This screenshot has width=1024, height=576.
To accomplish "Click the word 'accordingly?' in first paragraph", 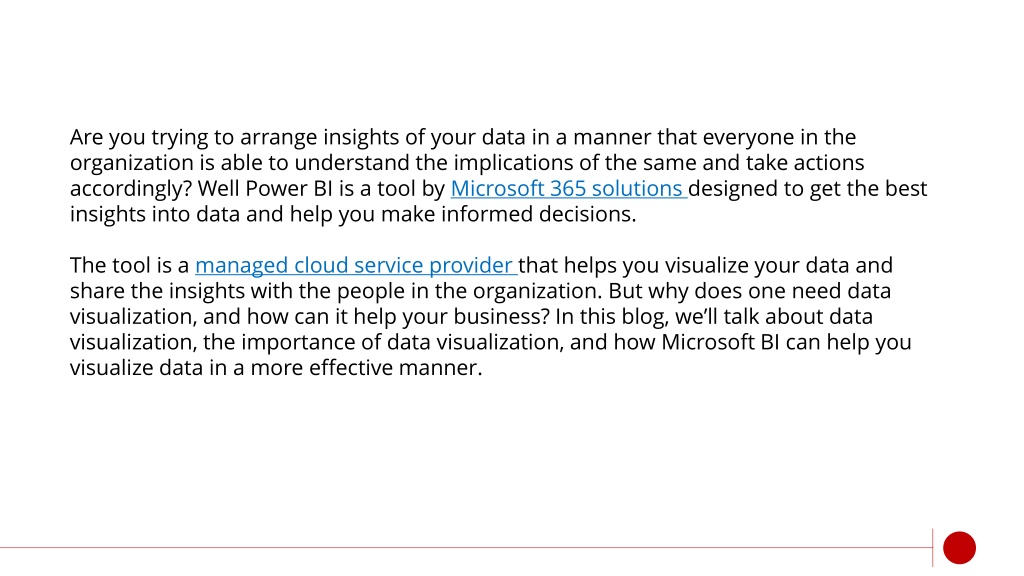I will [x=131, y=189].
